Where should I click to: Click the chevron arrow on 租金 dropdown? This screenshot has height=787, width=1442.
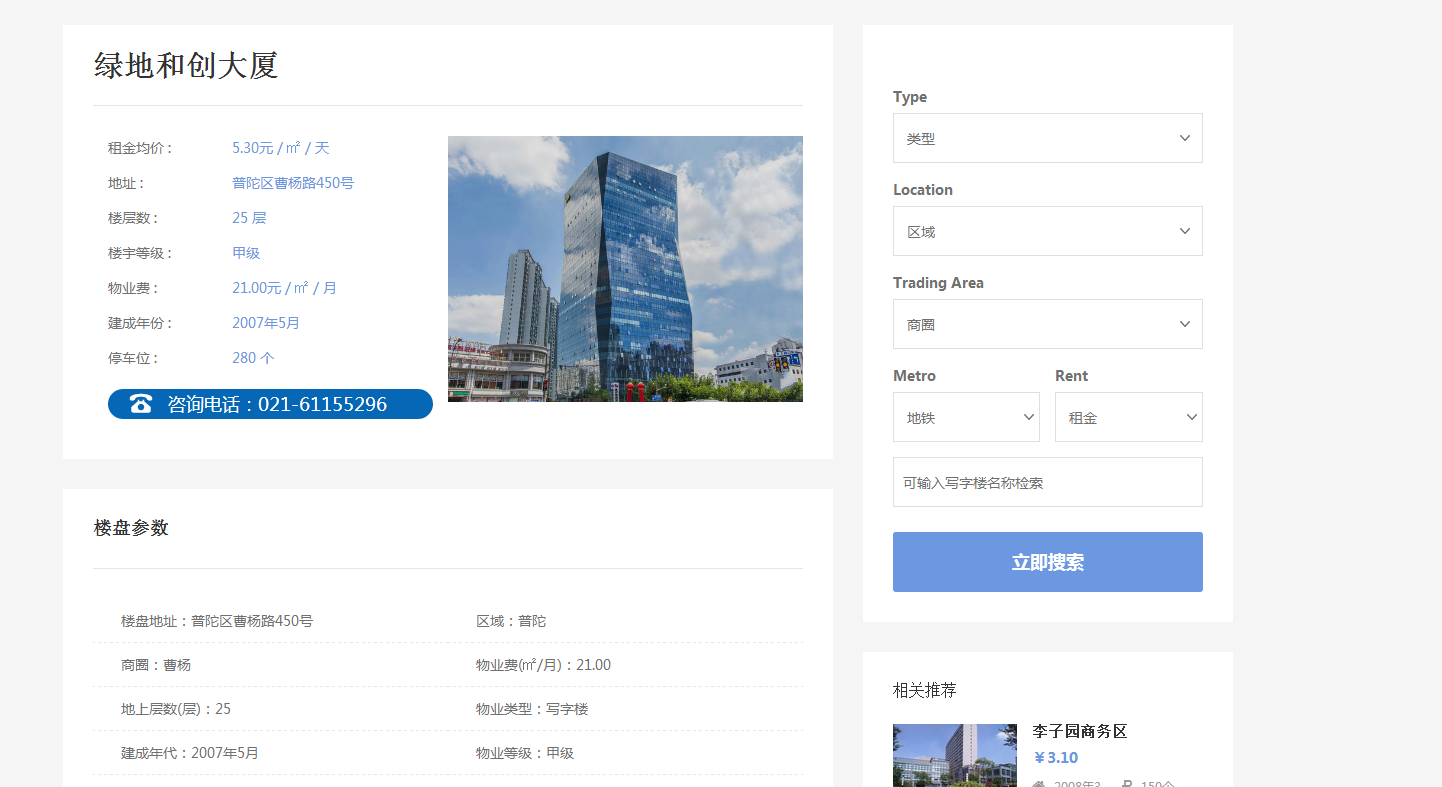point(1191,417)
